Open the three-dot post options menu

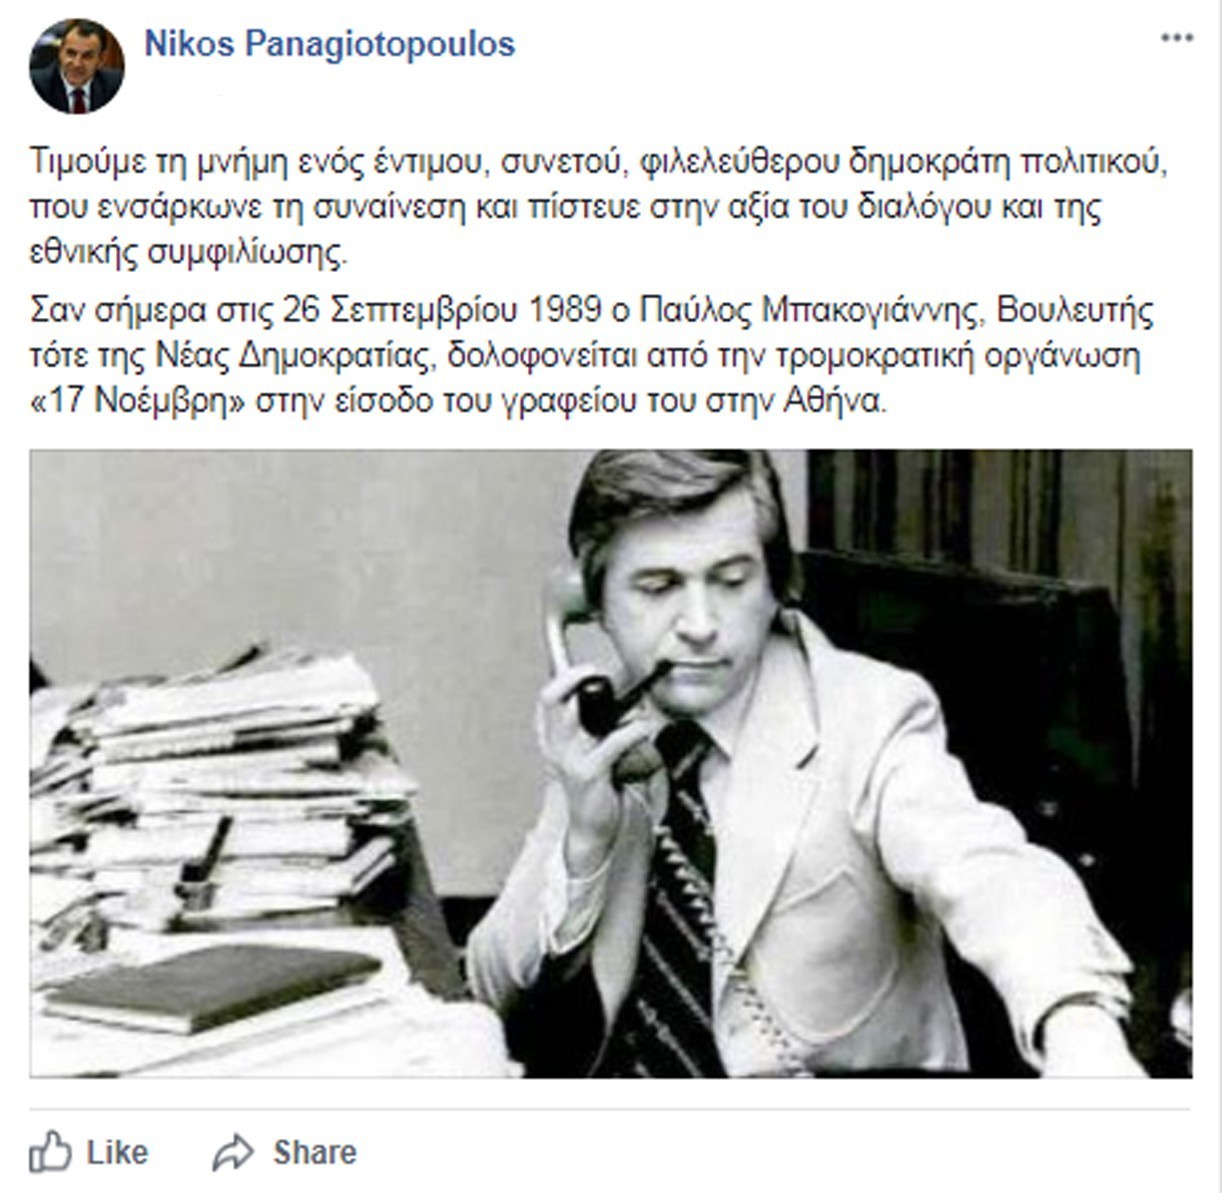[x=1177, y=38]
